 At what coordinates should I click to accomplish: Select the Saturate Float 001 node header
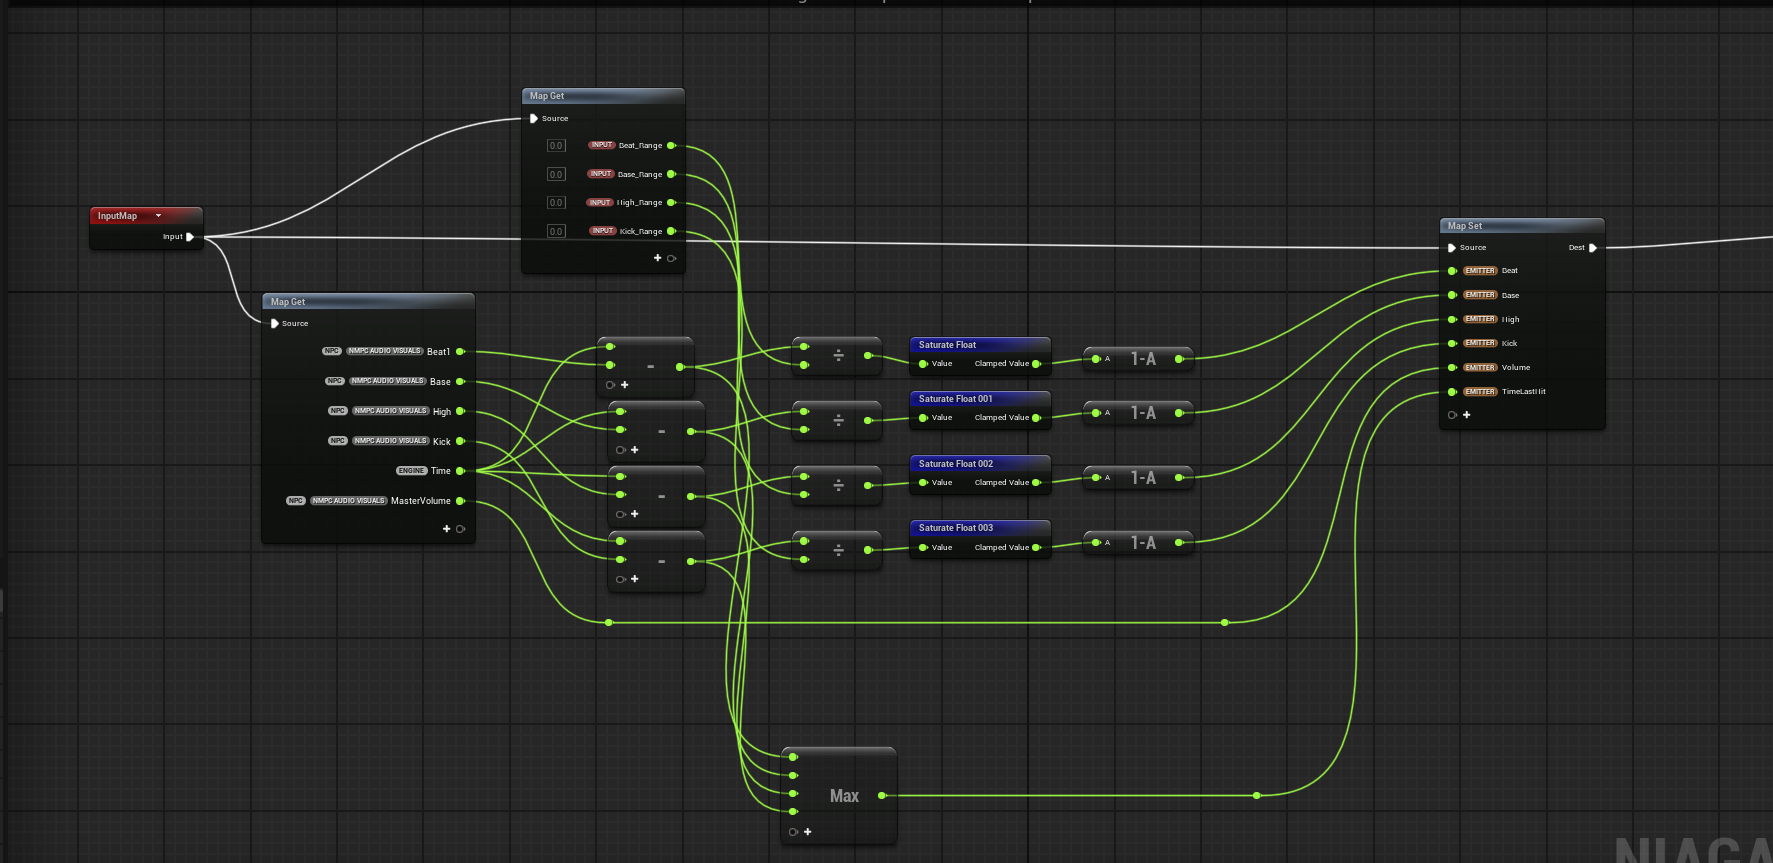coord(980,399)
